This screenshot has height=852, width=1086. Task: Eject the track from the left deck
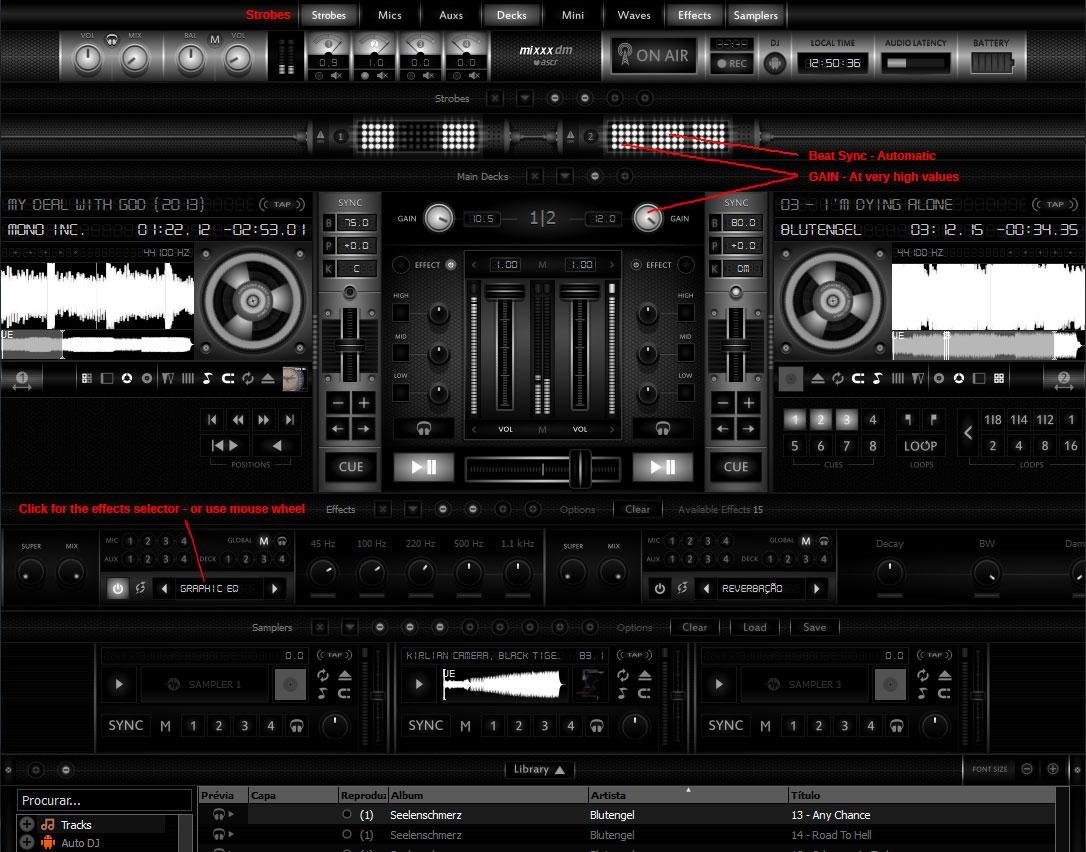coord(267,378)
